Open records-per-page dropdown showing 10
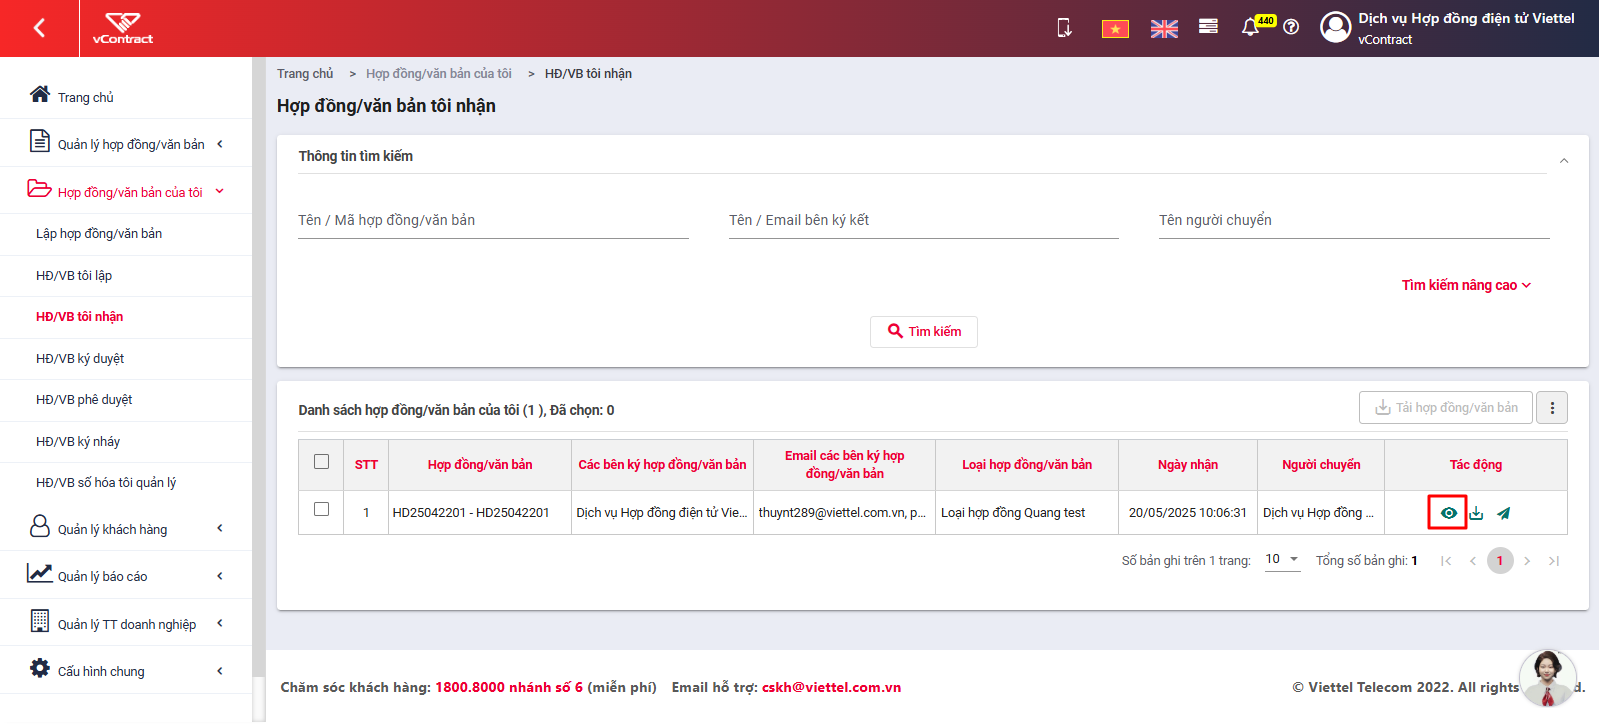This screenshot has height=726, width=1599. [x=1282, y=560]
